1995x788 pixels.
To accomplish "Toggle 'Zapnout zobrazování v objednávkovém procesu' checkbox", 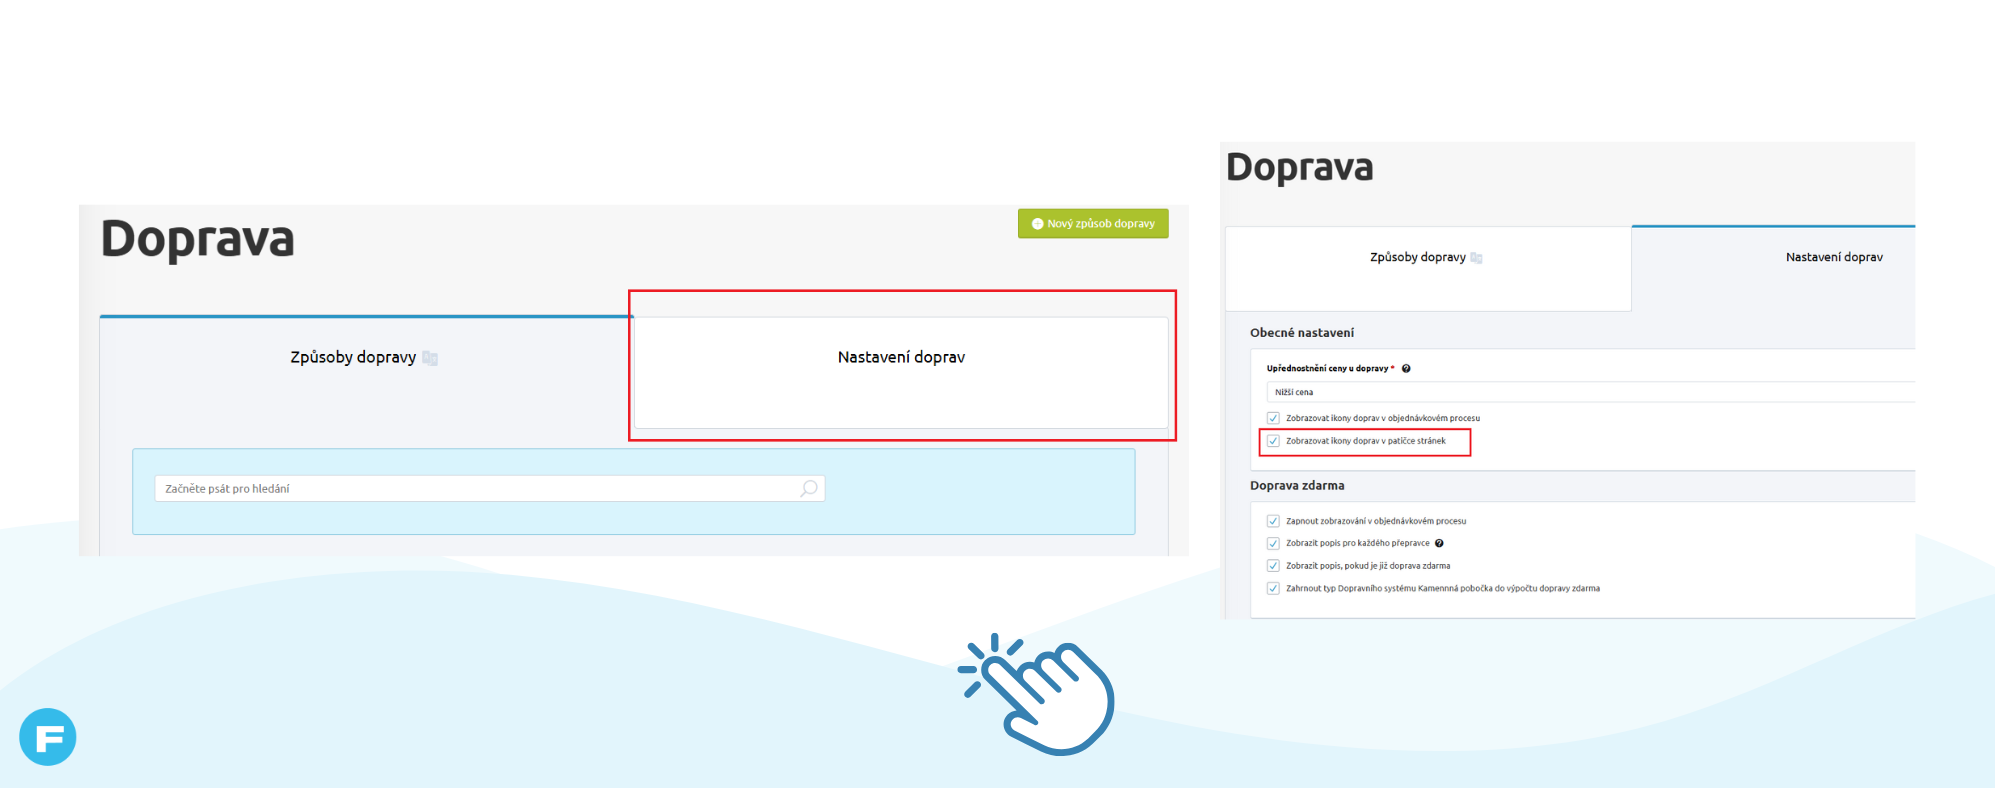I will [1273, 521].
